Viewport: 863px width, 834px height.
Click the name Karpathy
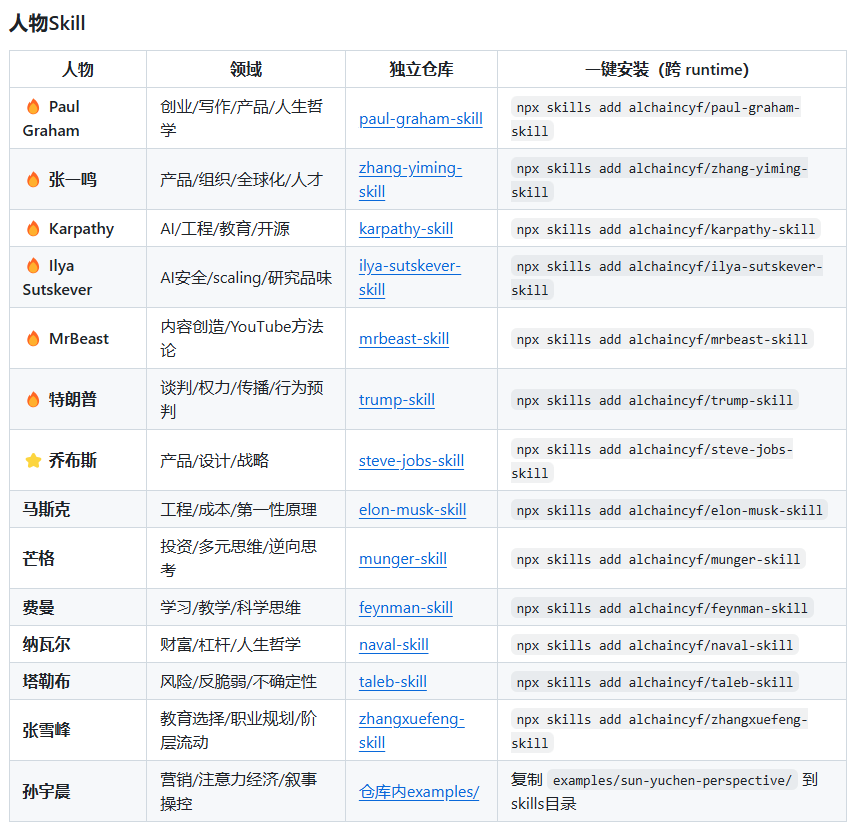click(81, 228)
